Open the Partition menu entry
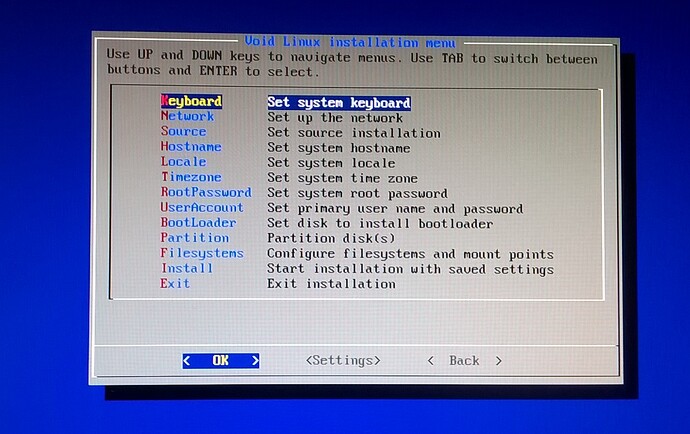The width and height of the screenshot is (690, 434). click(x=195, y=238)
